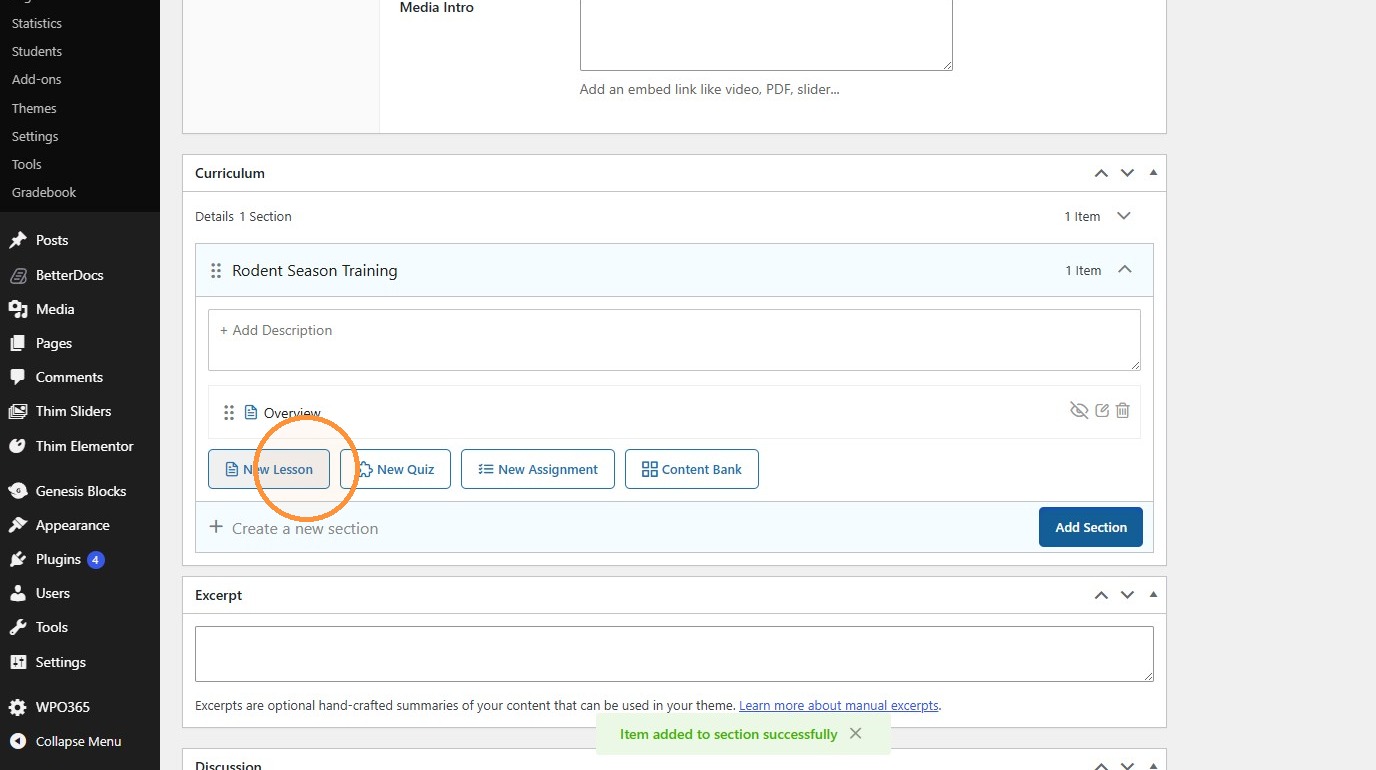Expand the curriculum details chevron
This screenshot has height=770, width=1376.
1124,216
